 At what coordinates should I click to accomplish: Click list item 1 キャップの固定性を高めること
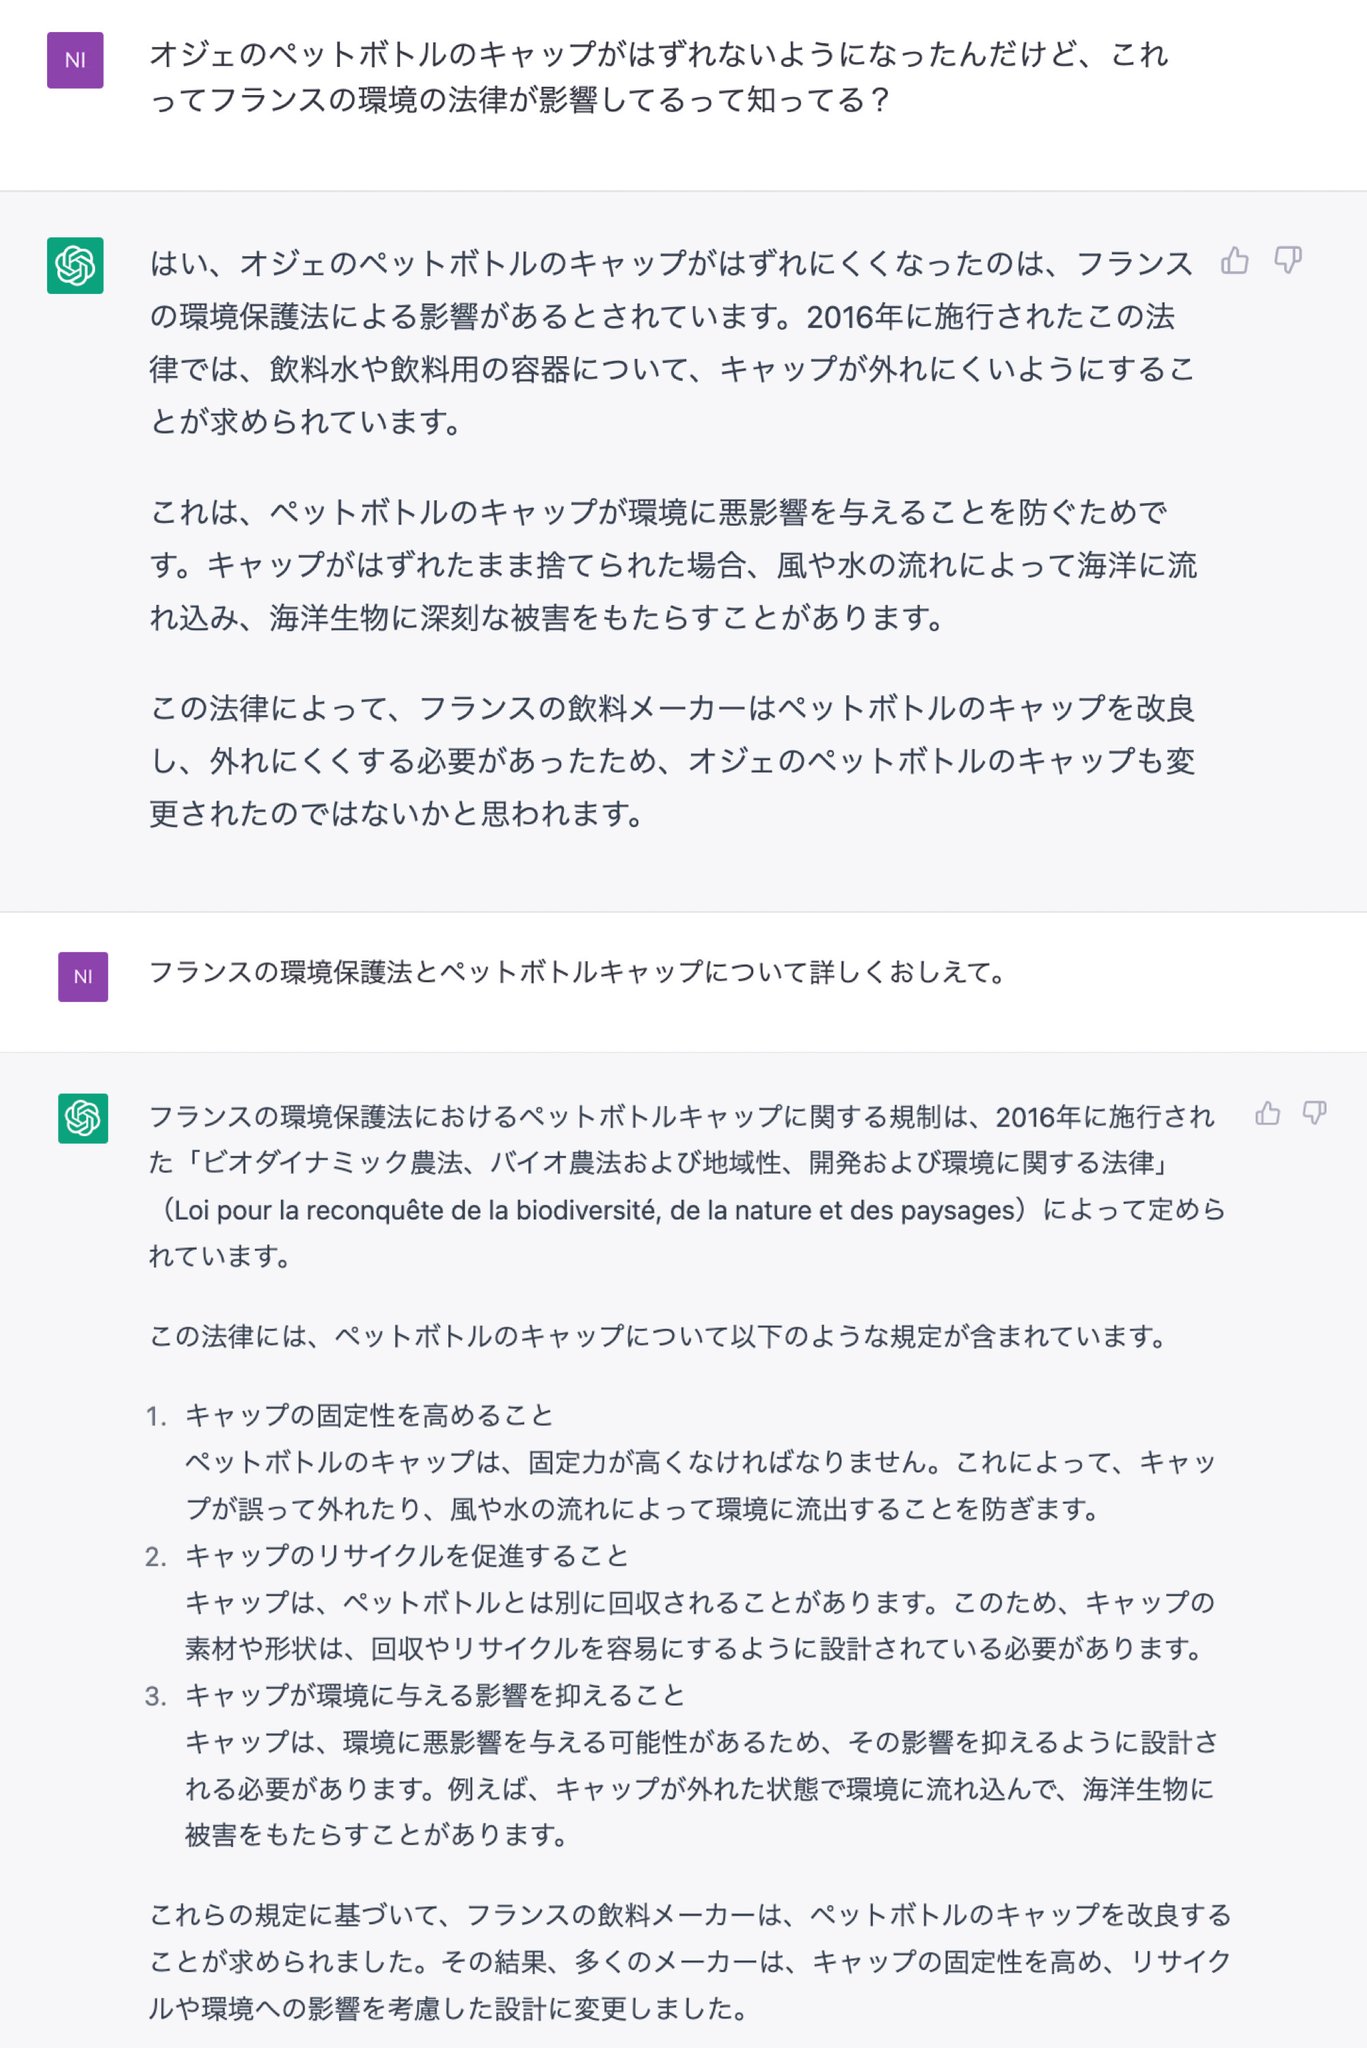pyautogui.click(x=369, y=1415)
